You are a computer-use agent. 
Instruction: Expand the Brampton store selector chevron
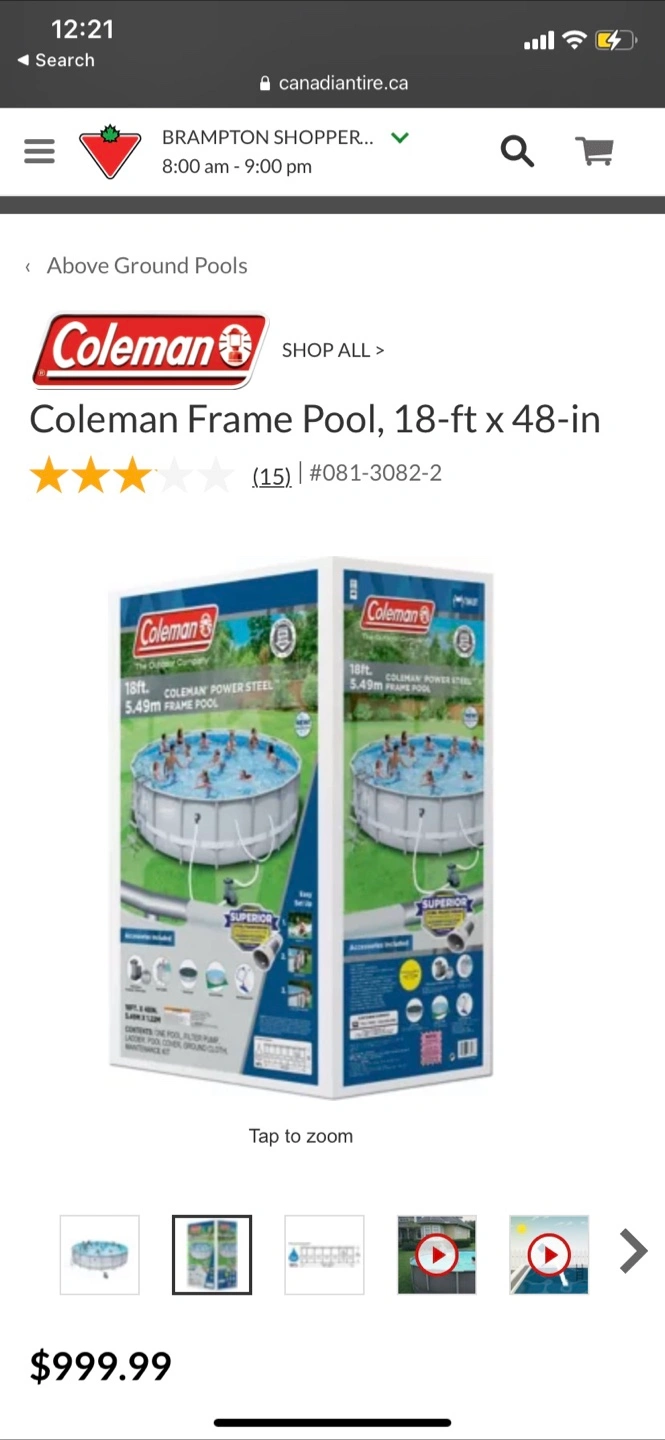click(400, 138)
